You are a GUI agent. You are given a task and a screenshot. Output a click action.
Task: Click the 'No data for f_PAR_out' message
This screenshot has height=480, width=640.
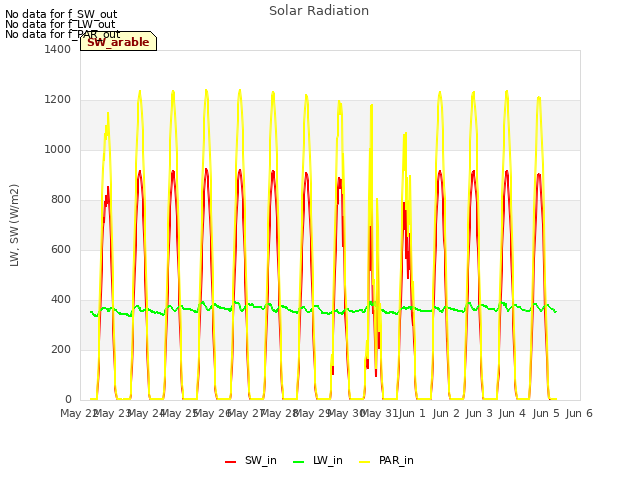coord(62,34)
